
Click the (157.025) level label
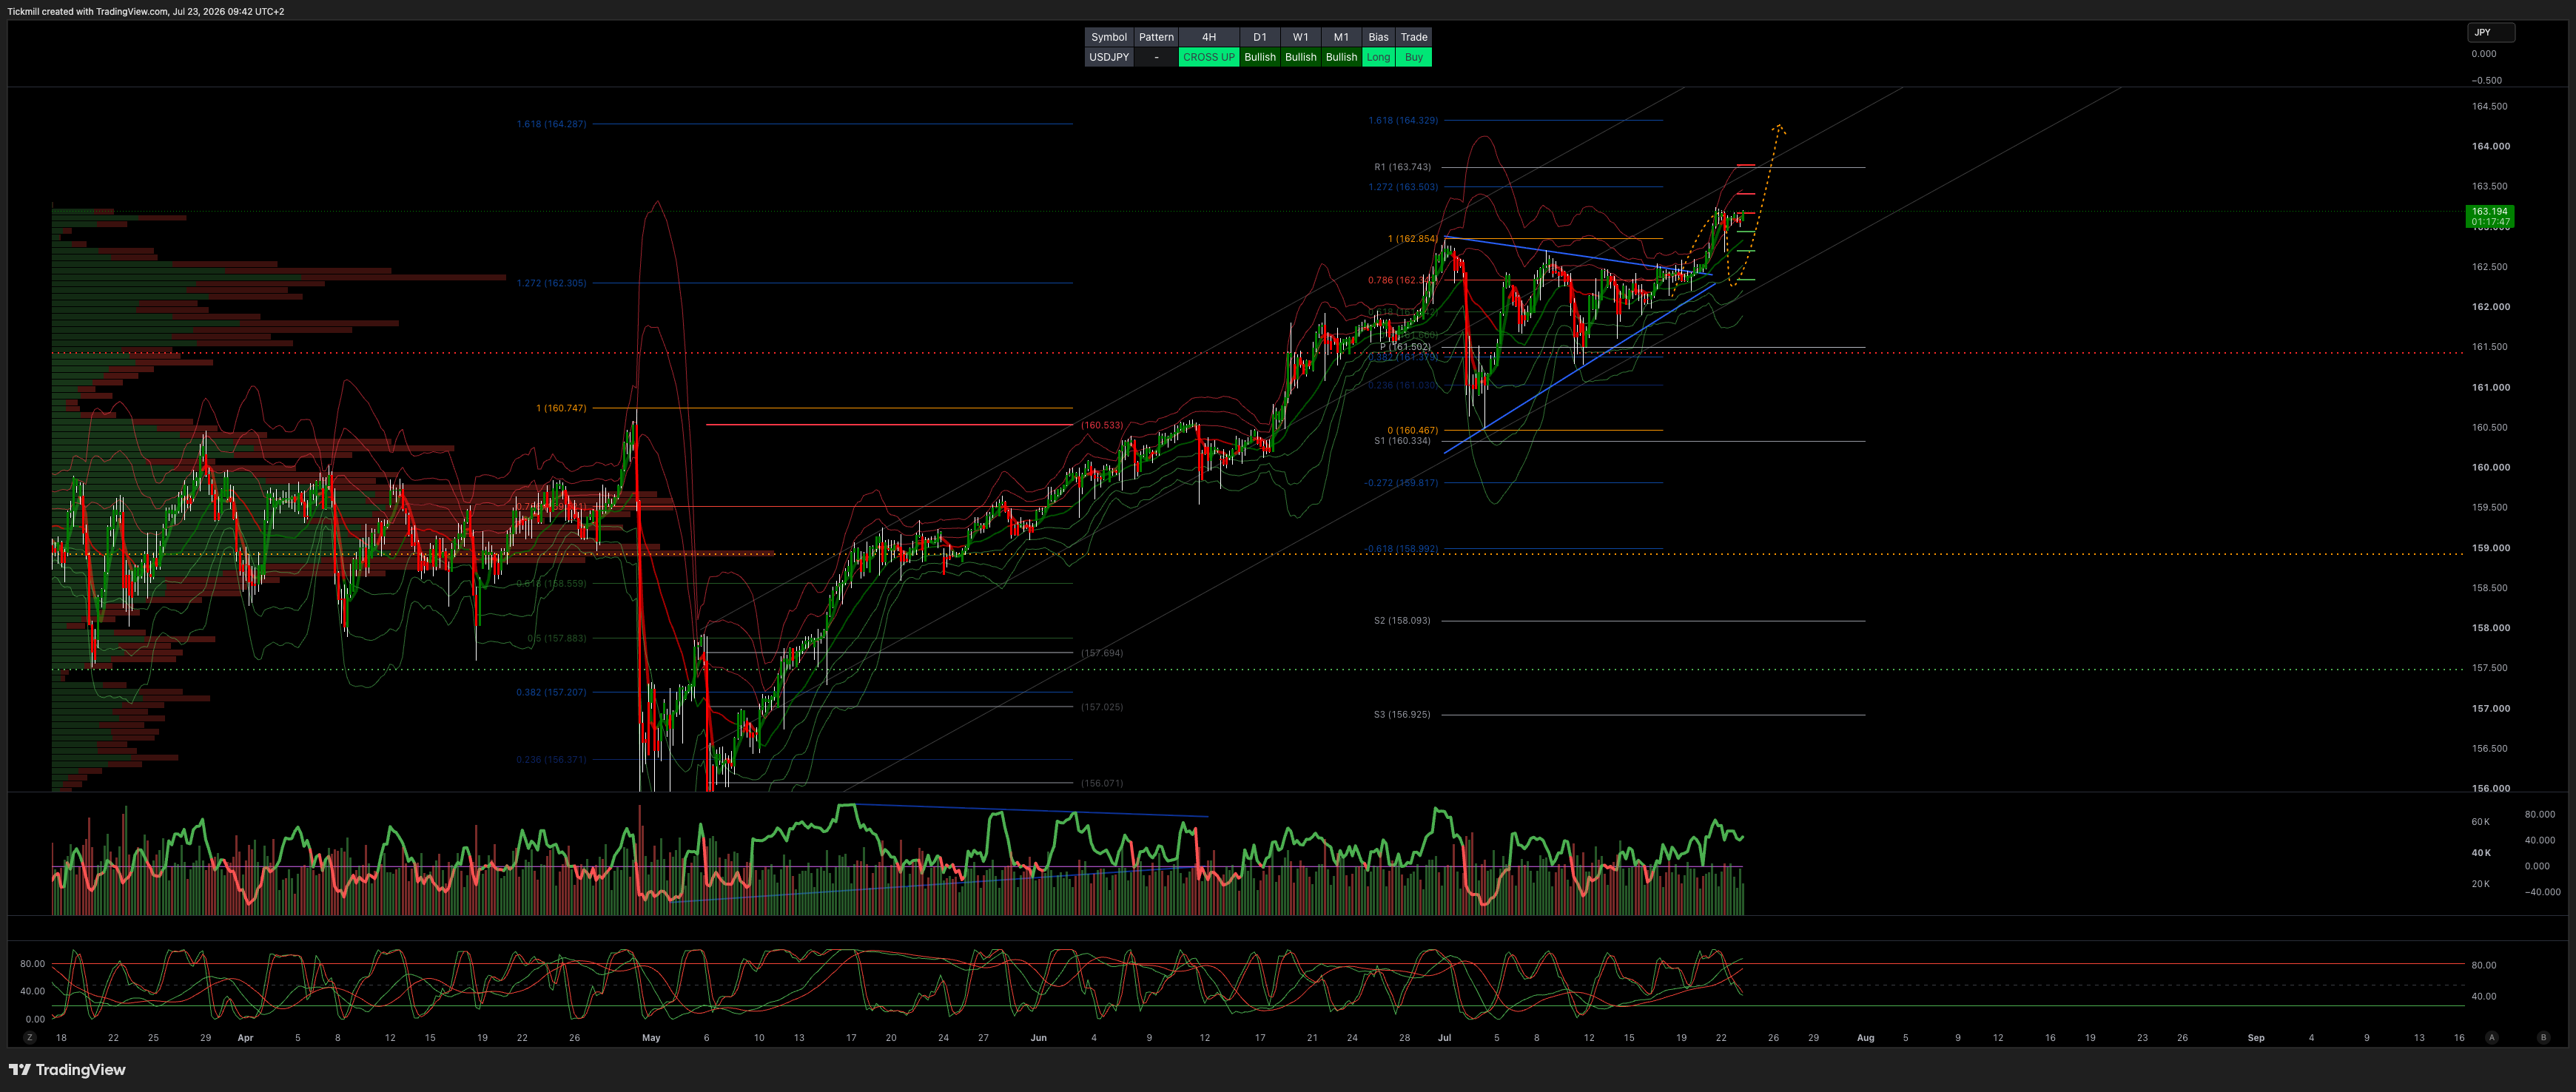(1102, 707)
